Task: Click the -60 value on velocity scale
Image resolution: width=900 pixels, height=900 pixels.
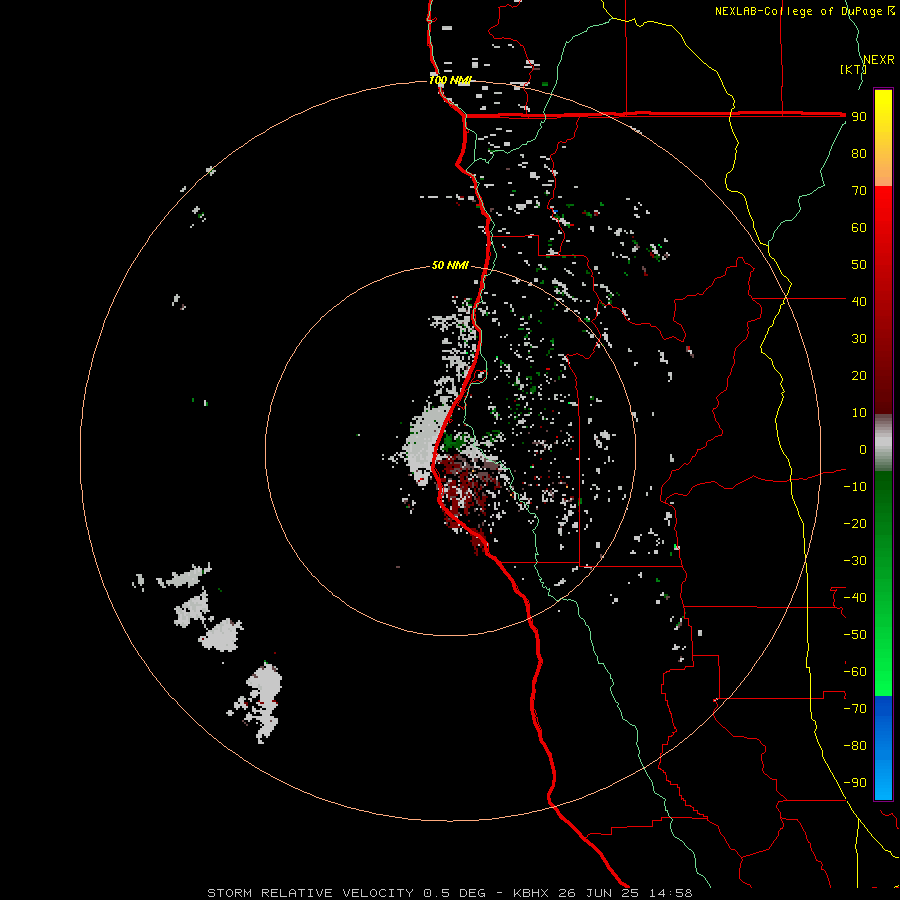Action: pos(855,672)
